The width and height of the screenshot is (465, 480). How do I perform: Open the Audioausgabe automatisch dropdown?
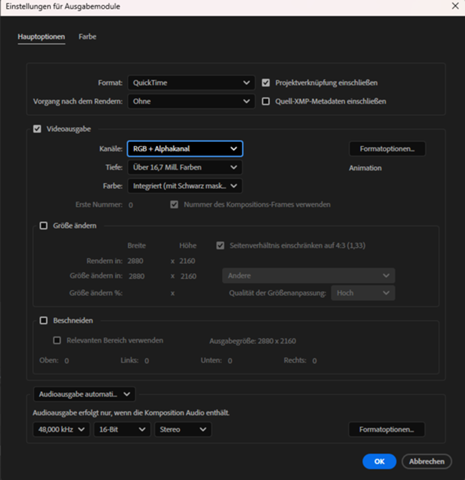pos(84,394)
